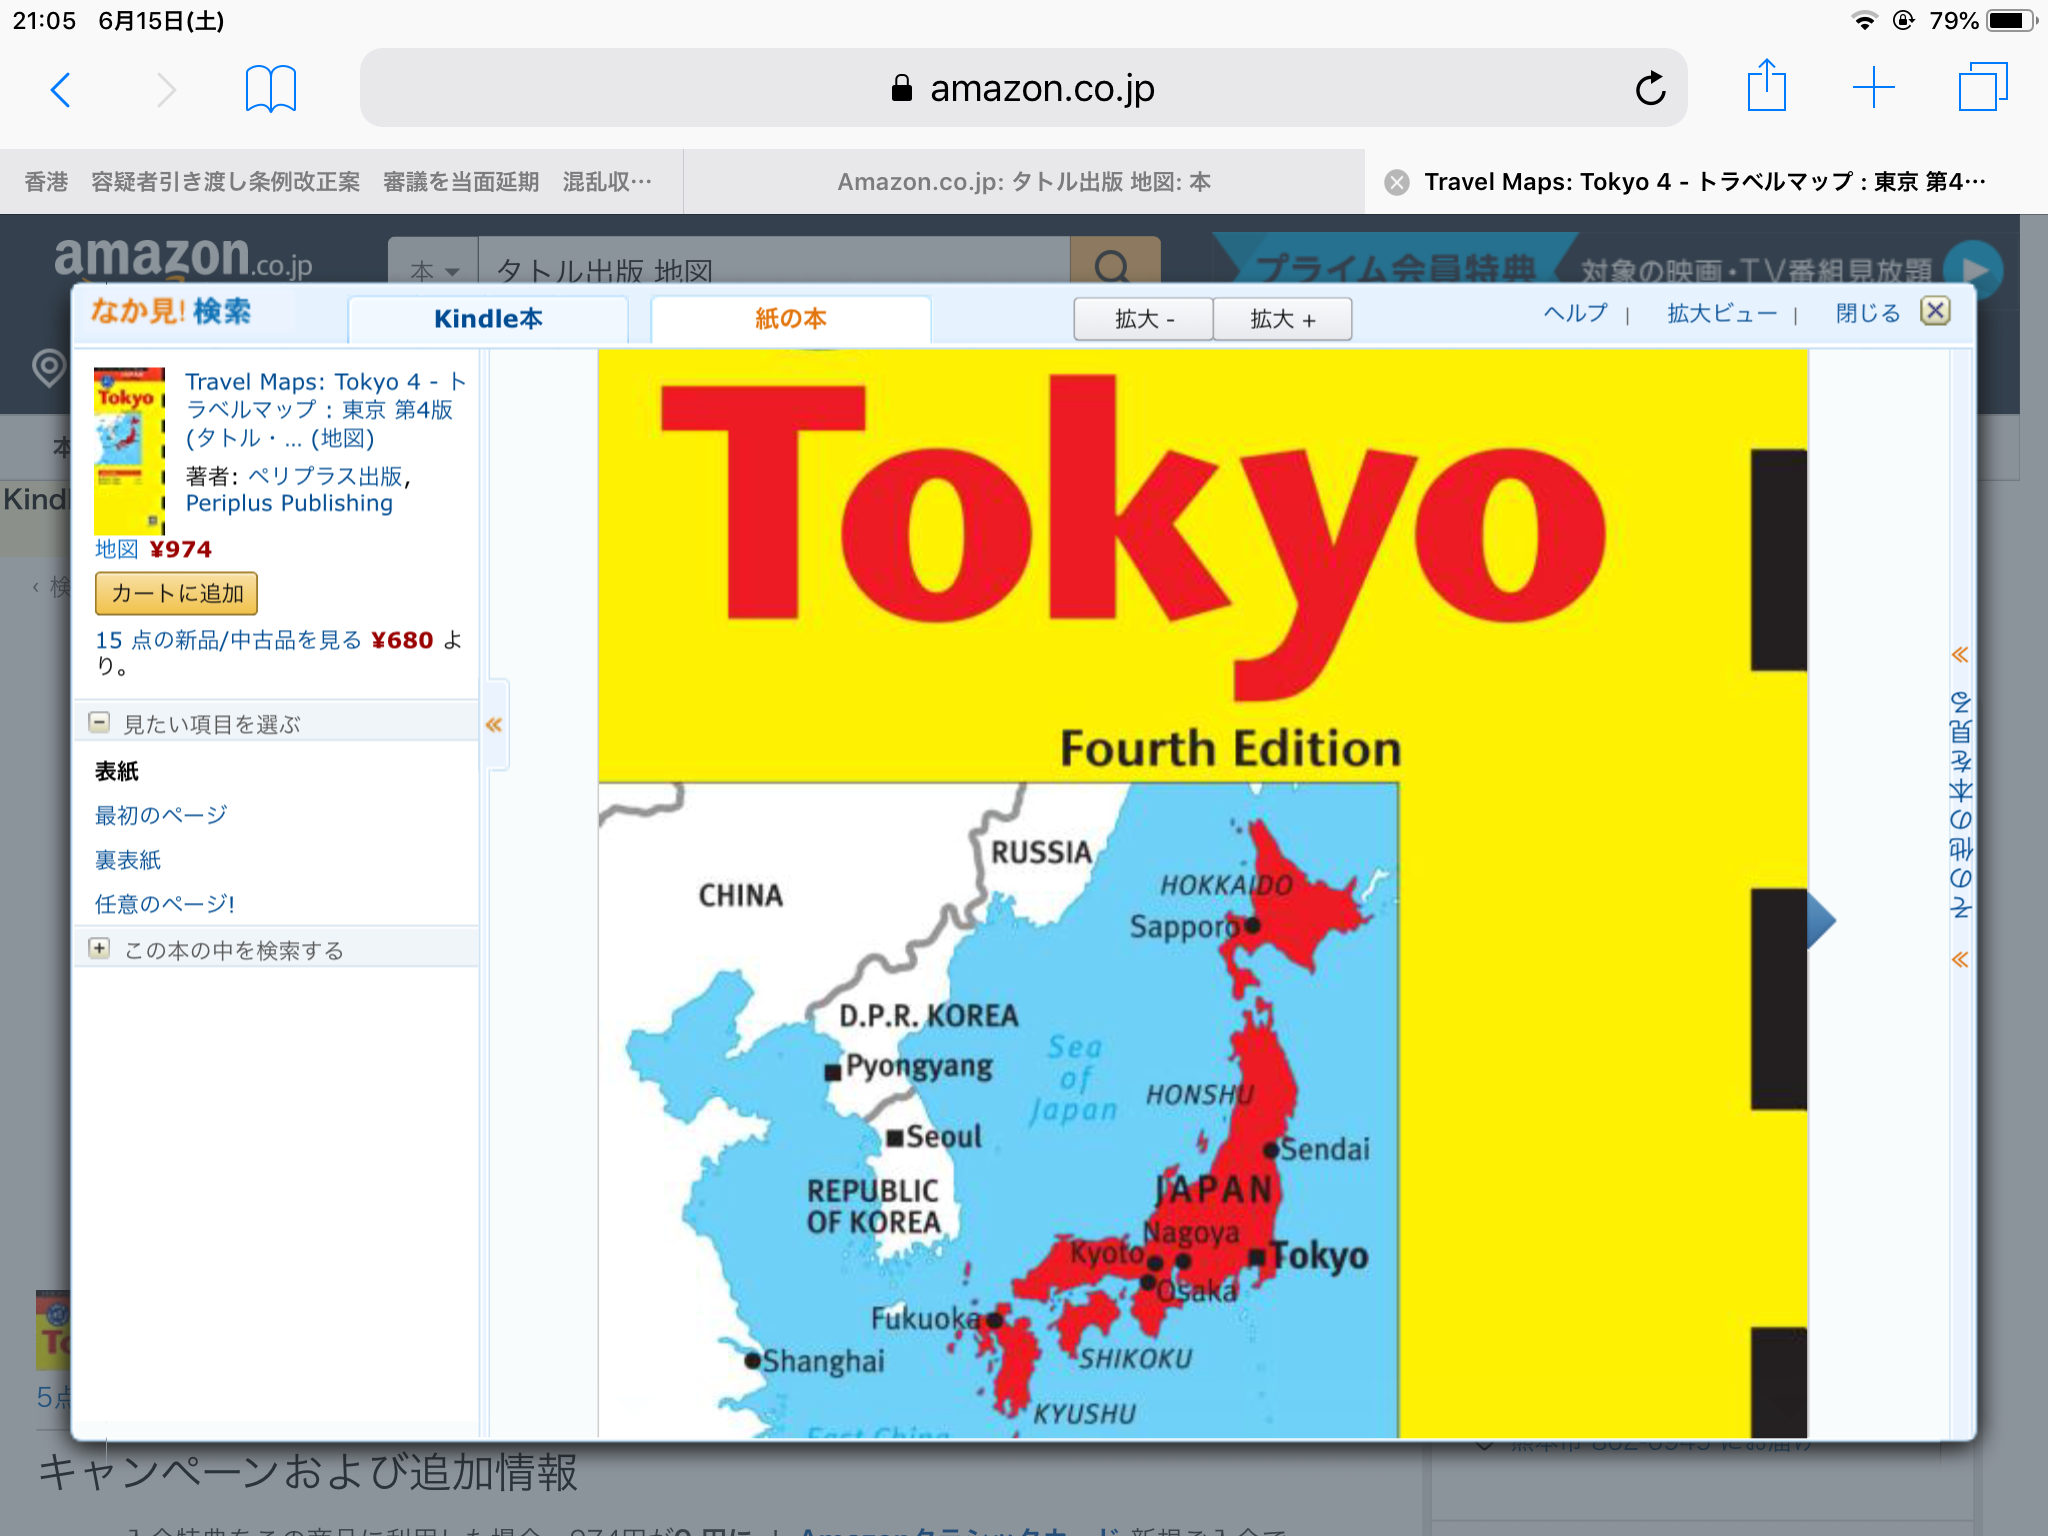Click the ¥974 price text
2048x1536 pixels.
(181, 549)
